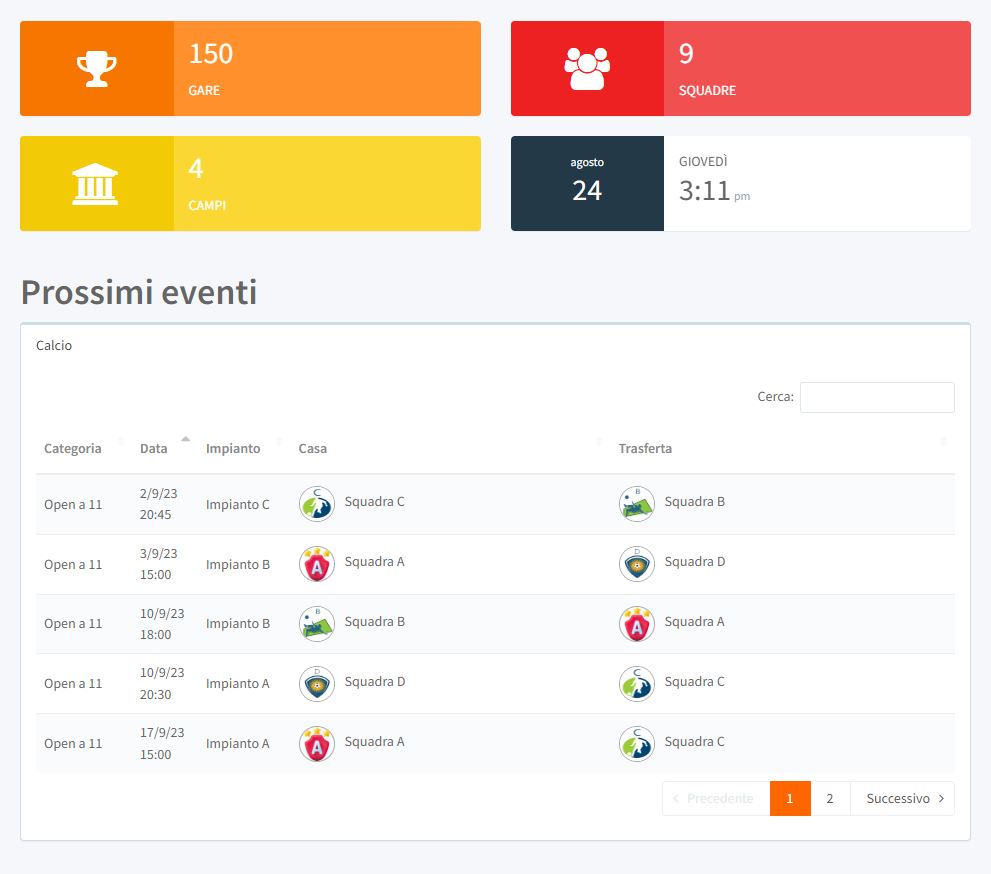Click Squadra D logo in 3/9/23 row
Image resolution: width=991 pixels, height=874 pixels.
point(637,564)
